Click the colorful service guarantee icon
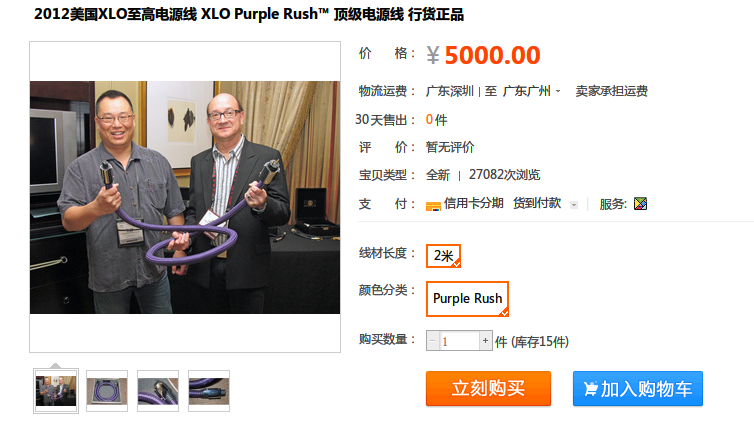754x423 pixels. pos(641,204)
